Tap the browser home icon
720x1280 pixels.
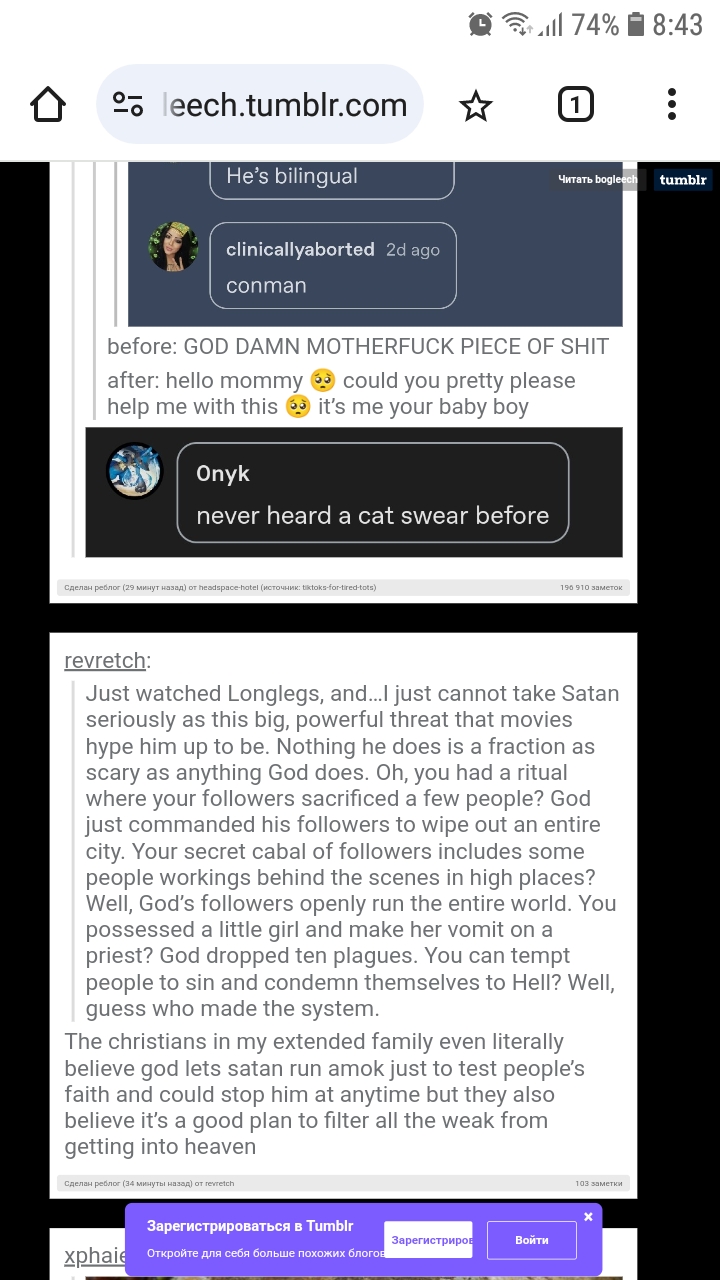point(48,105)
